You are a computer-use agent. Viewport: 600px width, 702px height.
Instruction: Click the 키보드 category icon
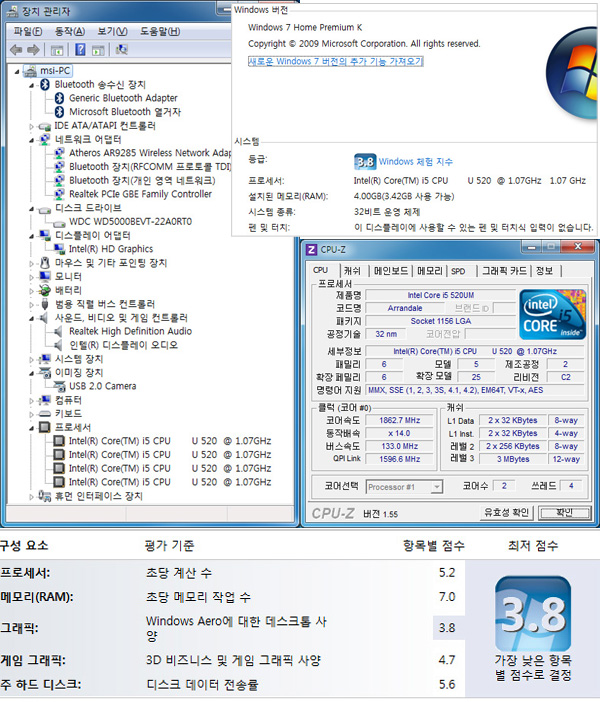coord(45,414)
